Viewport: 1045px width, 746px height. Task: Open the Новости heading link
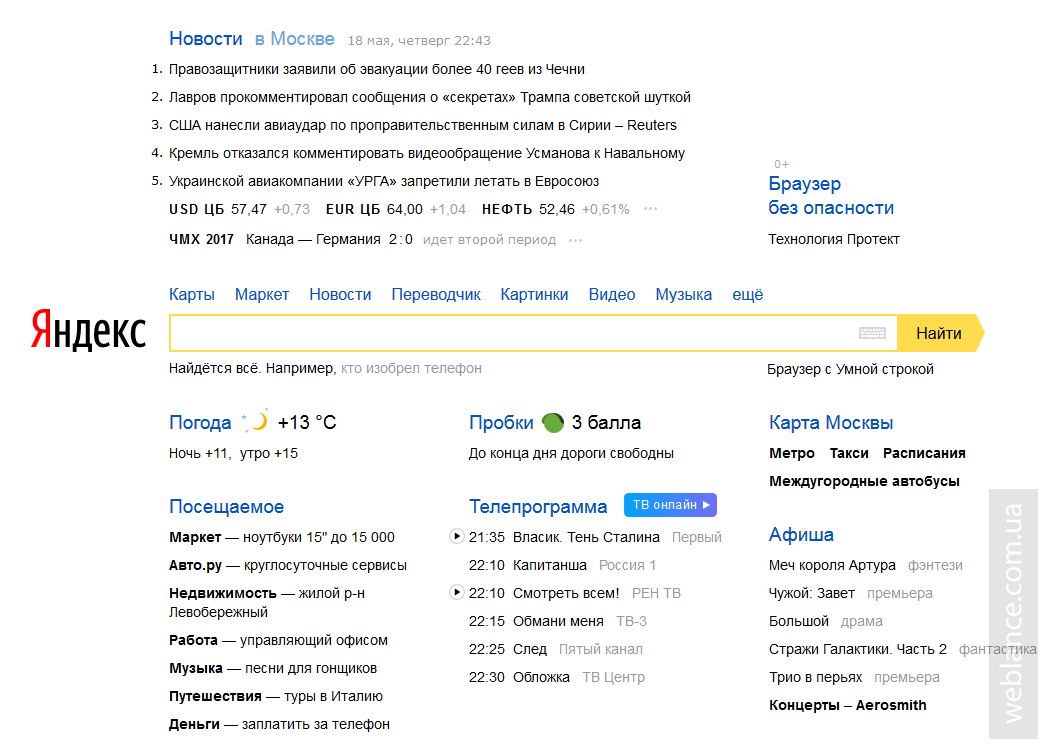pyautogui.click(x=205, y=39)
